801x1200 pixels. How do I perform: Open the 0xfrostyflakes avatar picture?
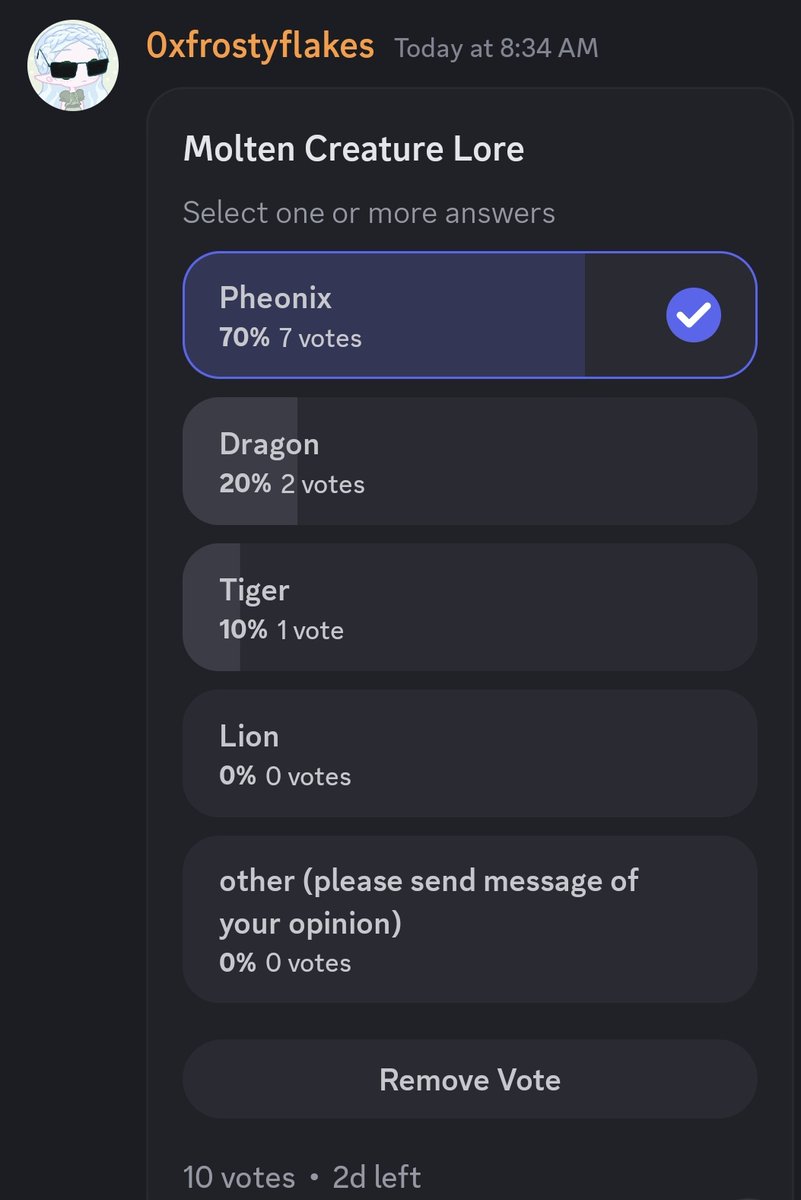point(72,64)
